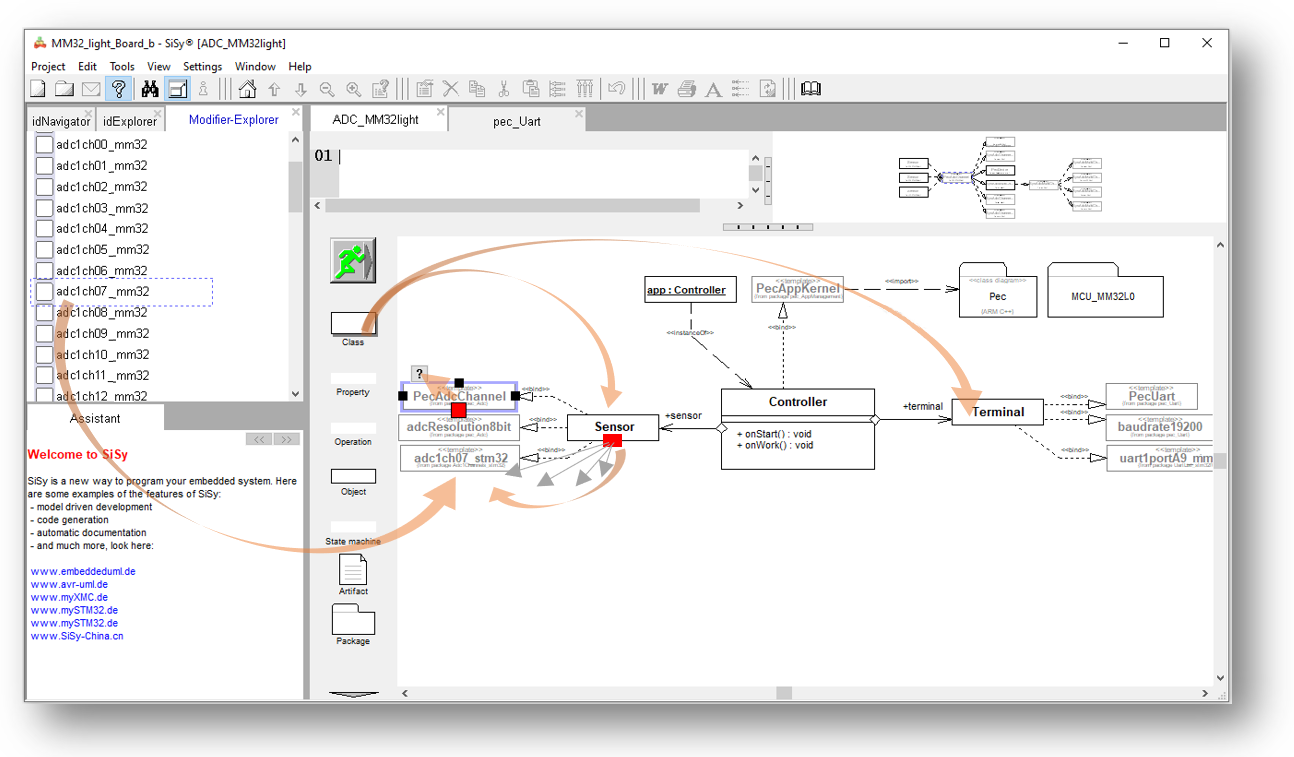
Task: Click the green running man build icon
Action: point(352,261)
